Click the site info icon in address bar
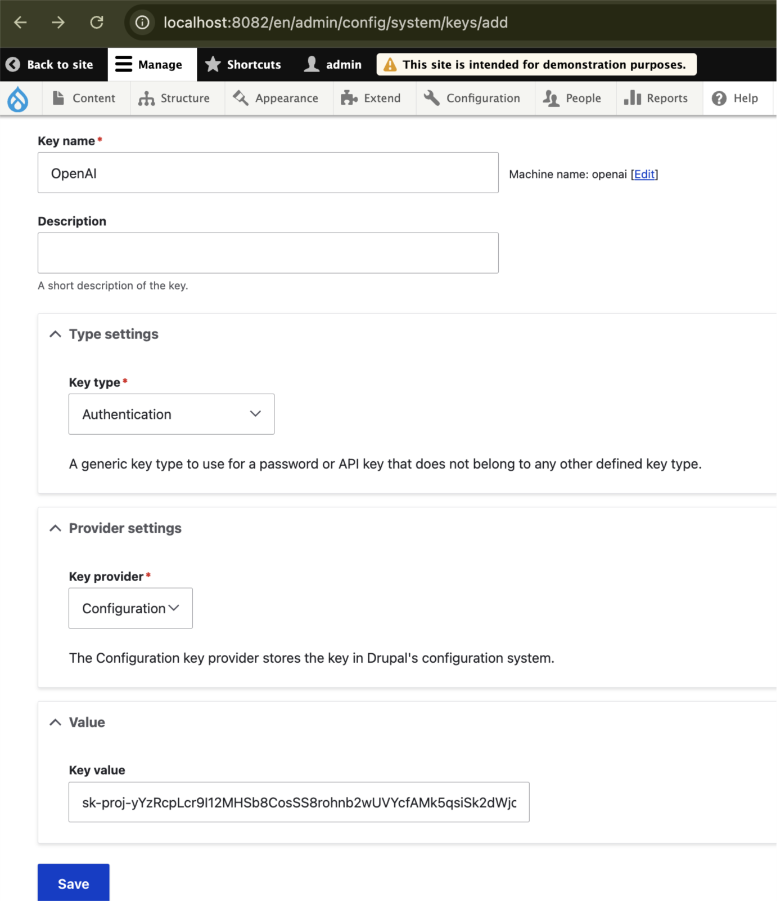 142,22
